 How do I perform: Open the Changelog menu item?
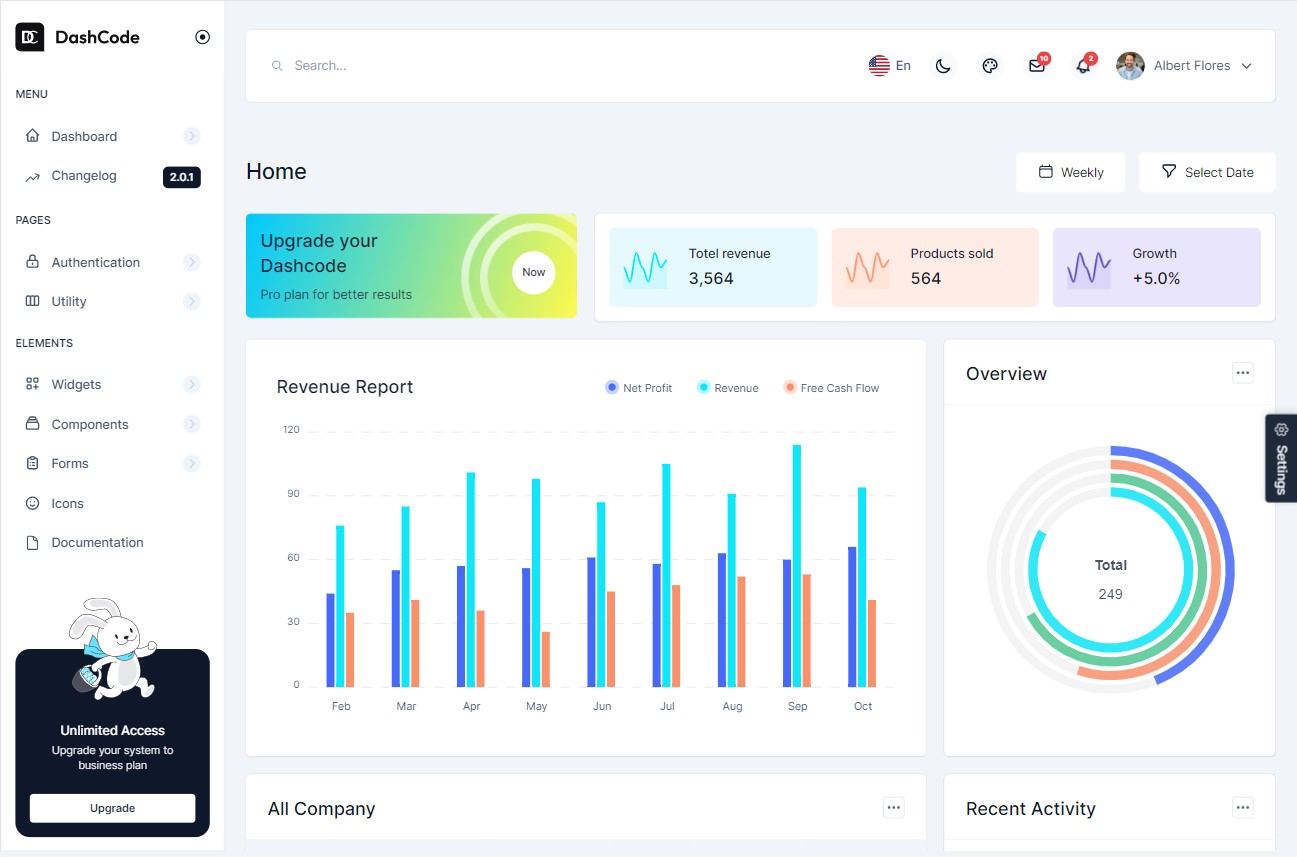84,176
